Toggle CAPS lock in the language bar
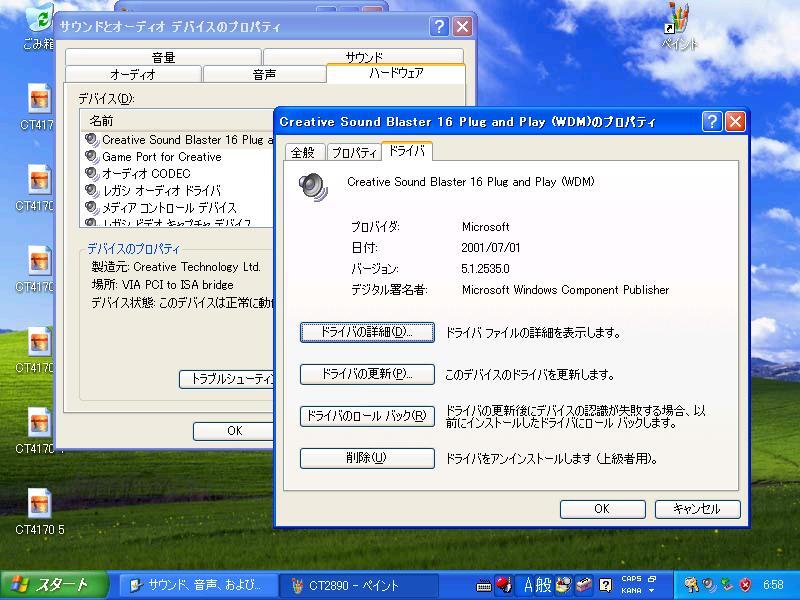 click(631, 579)
